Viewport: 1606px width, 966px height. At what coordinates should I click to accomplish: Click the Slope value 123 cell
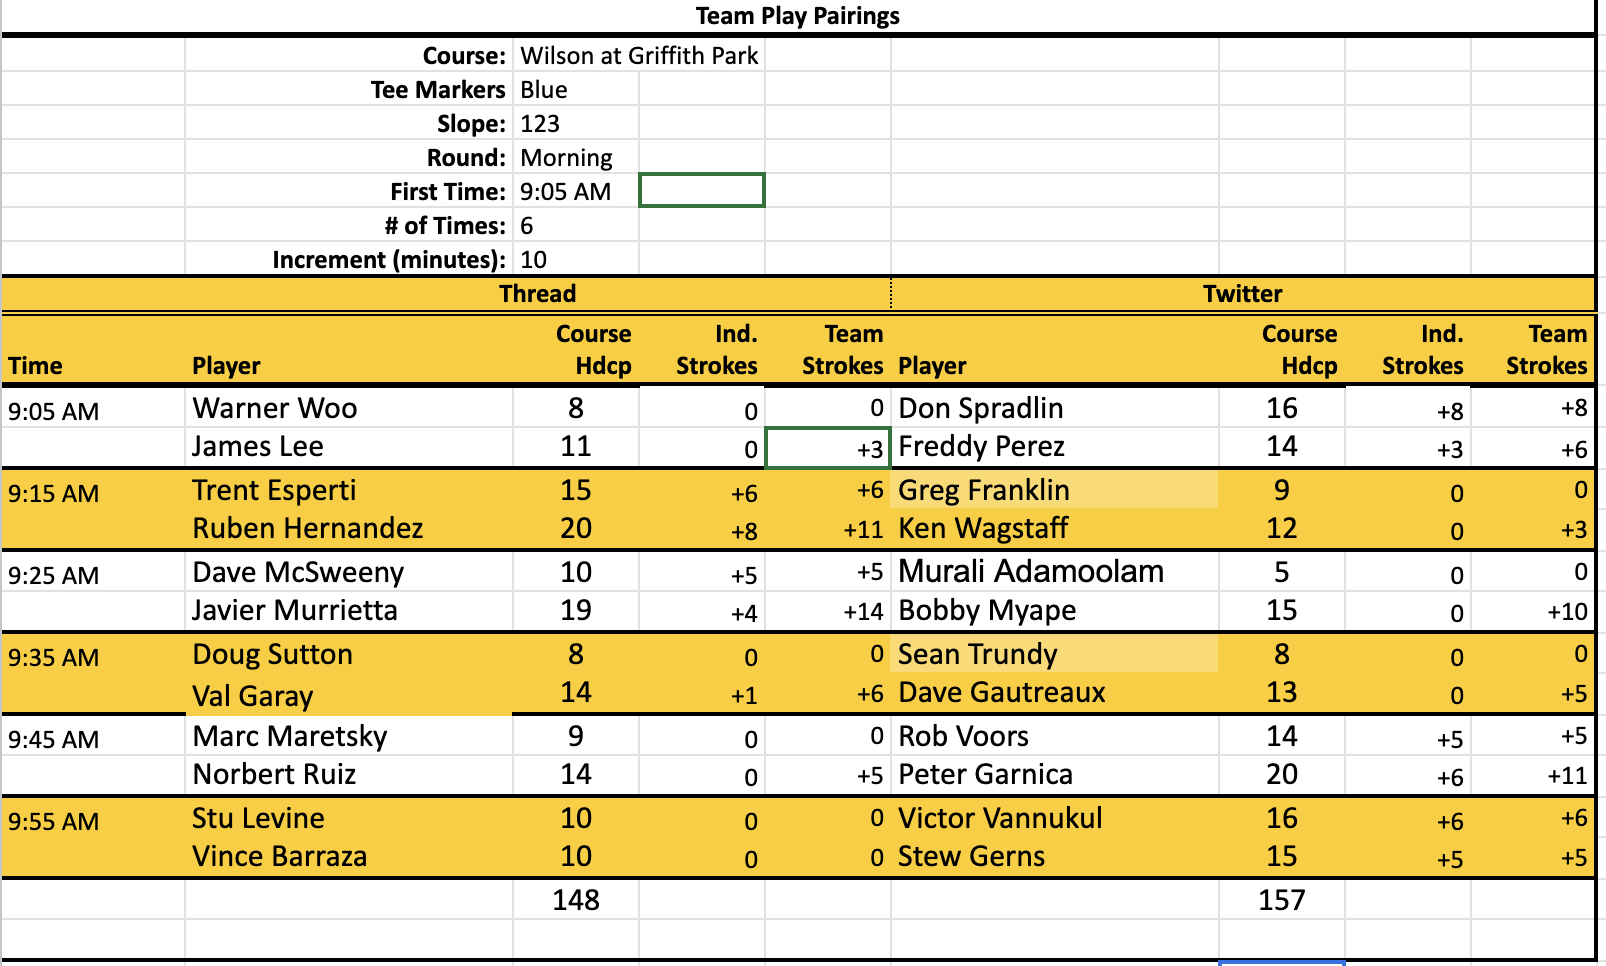[x=575, y=124]
